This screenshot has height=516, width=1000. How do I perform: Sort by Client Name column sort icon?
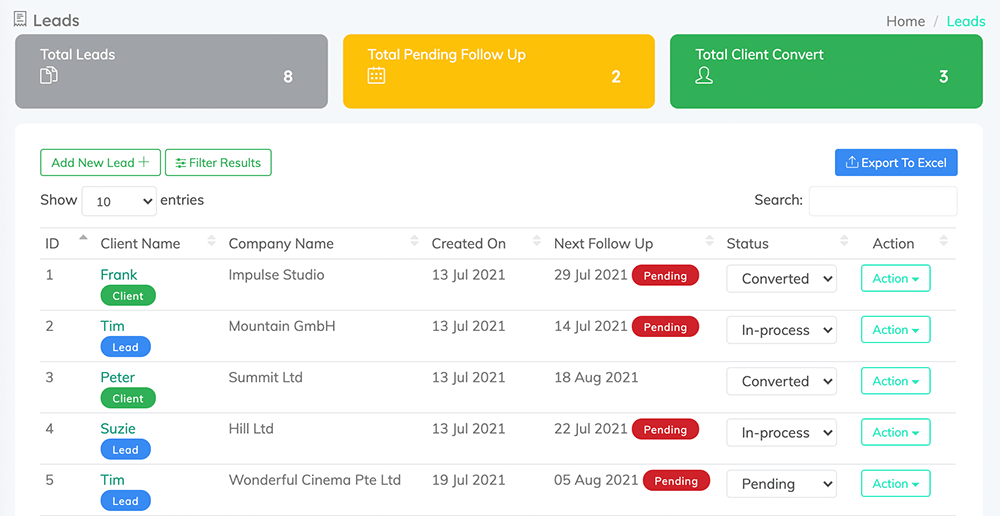211,242
